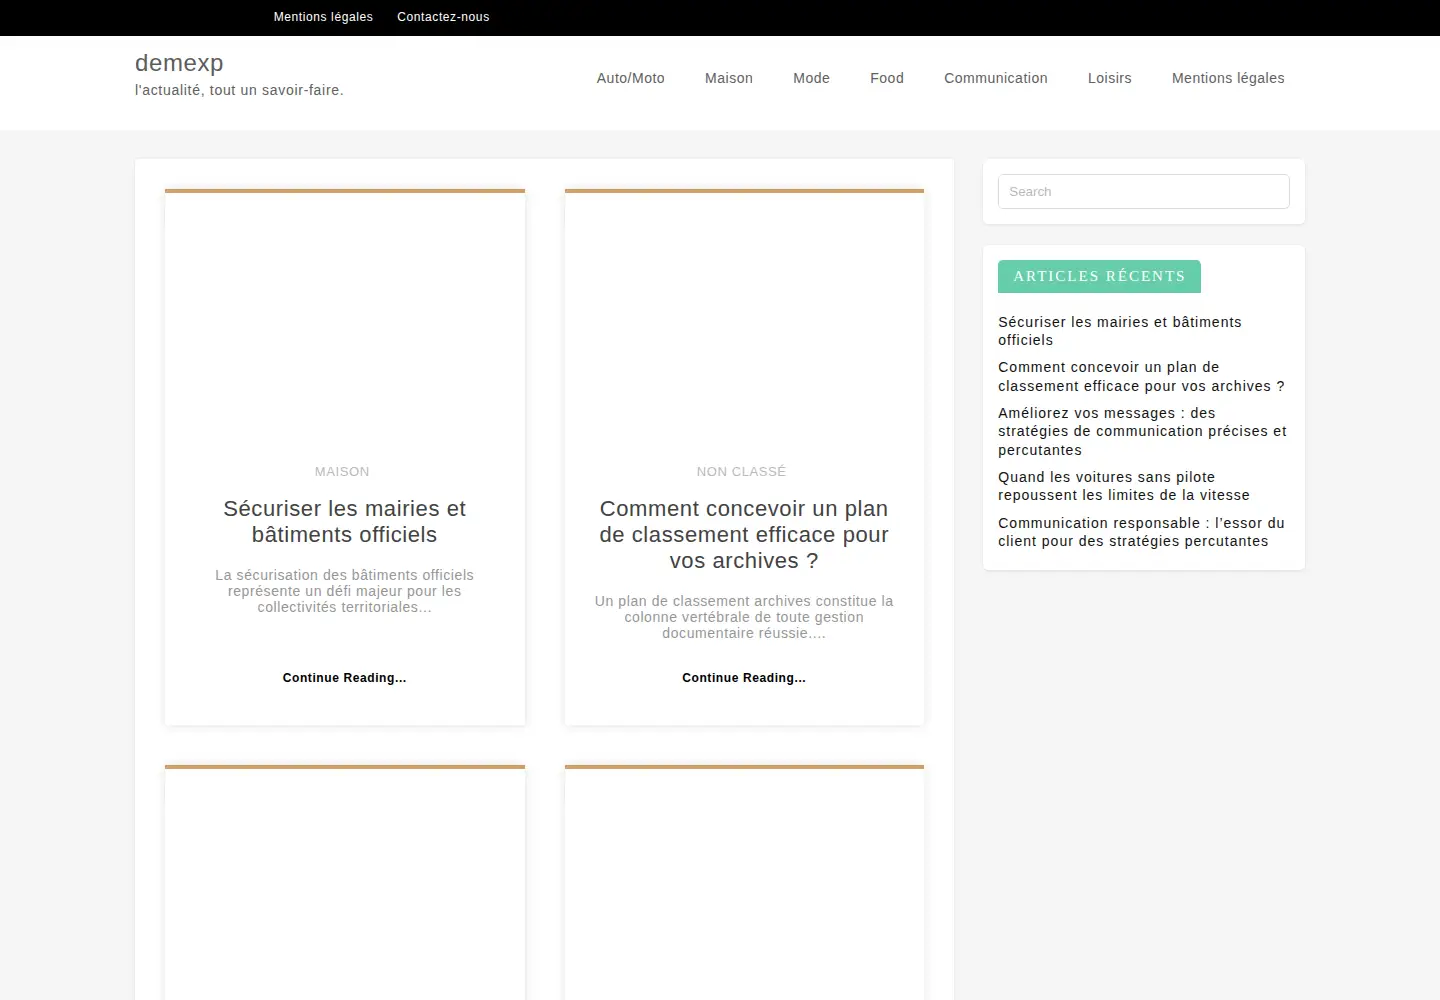Click the excerpt "La sécurisation des bâtiments officiels…"
Viewport: 1440px width, 1000px height.
(345, 591)
